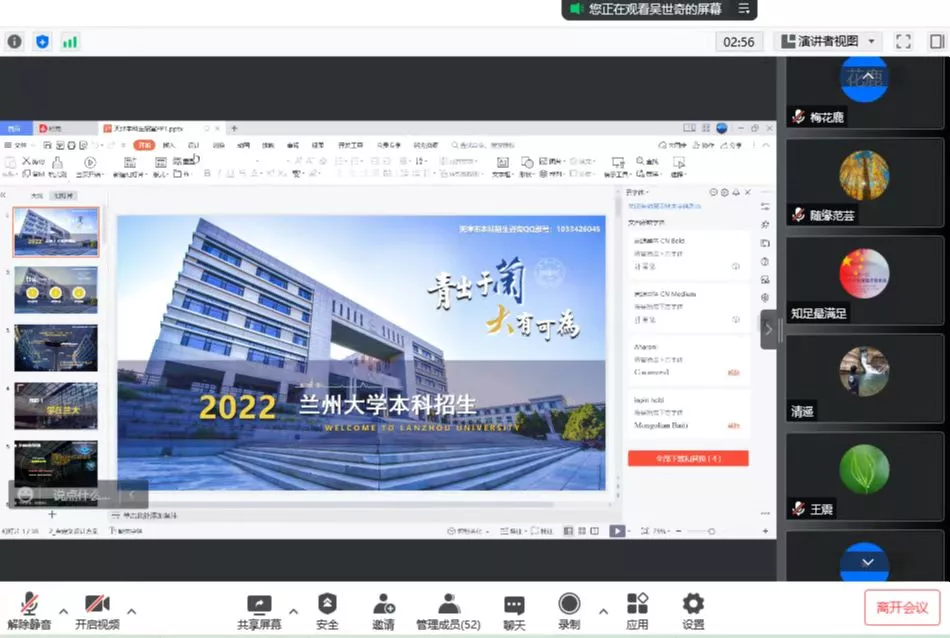Click 王霞 participant tile
Screen dimensions: 950x638
(865, 477)
